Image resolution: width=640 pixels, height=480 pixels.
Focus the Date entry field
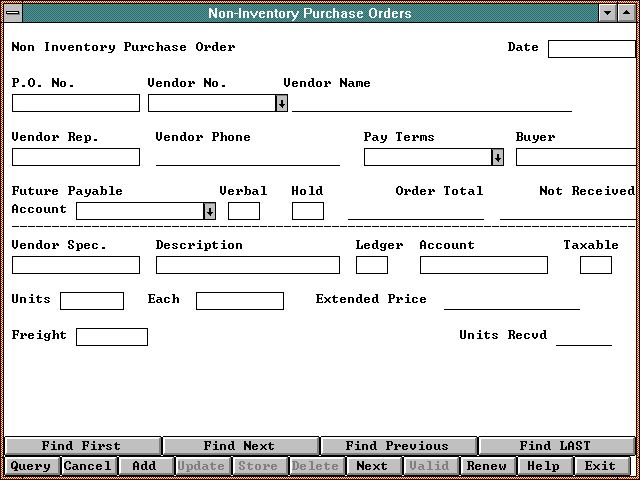click(591, 49)
